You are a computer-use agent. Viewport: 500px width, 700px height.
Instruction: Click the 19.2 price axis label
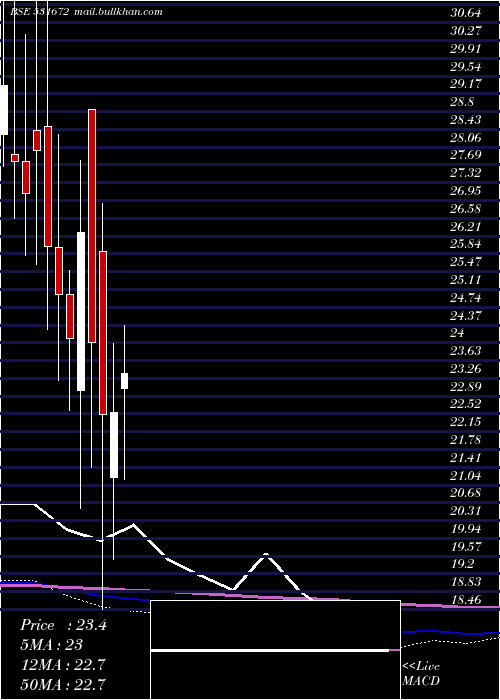pos(462,564)
